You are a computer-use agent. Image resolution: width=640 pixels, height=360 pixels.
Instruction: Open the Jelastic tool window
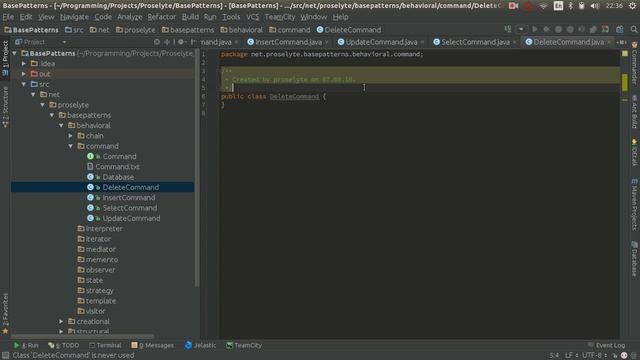[x=200, y=345]
